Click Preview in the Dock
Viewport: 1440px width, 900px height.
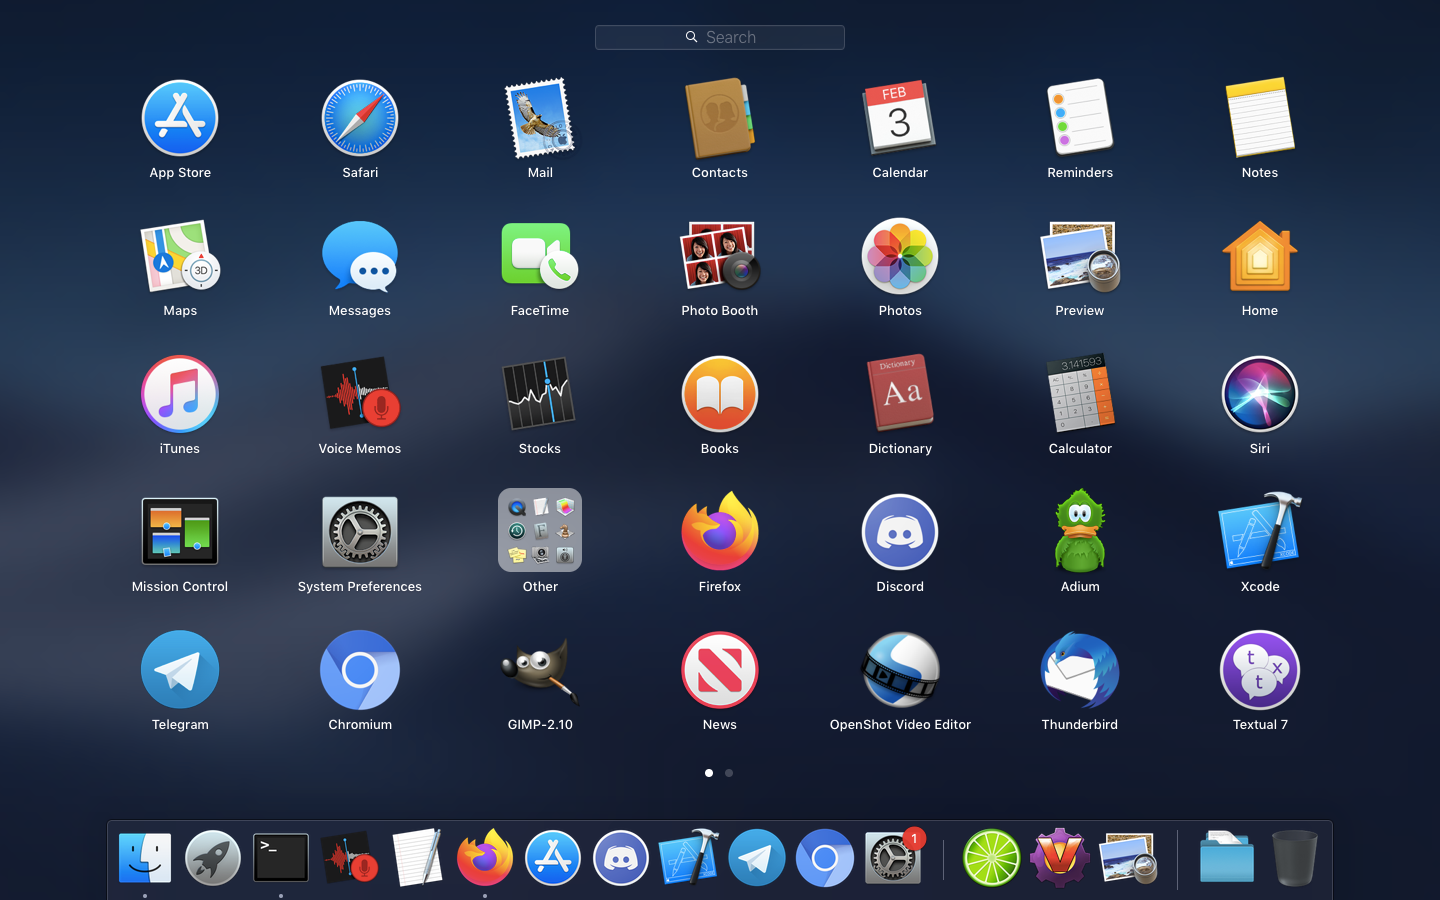coord(1127,858)
